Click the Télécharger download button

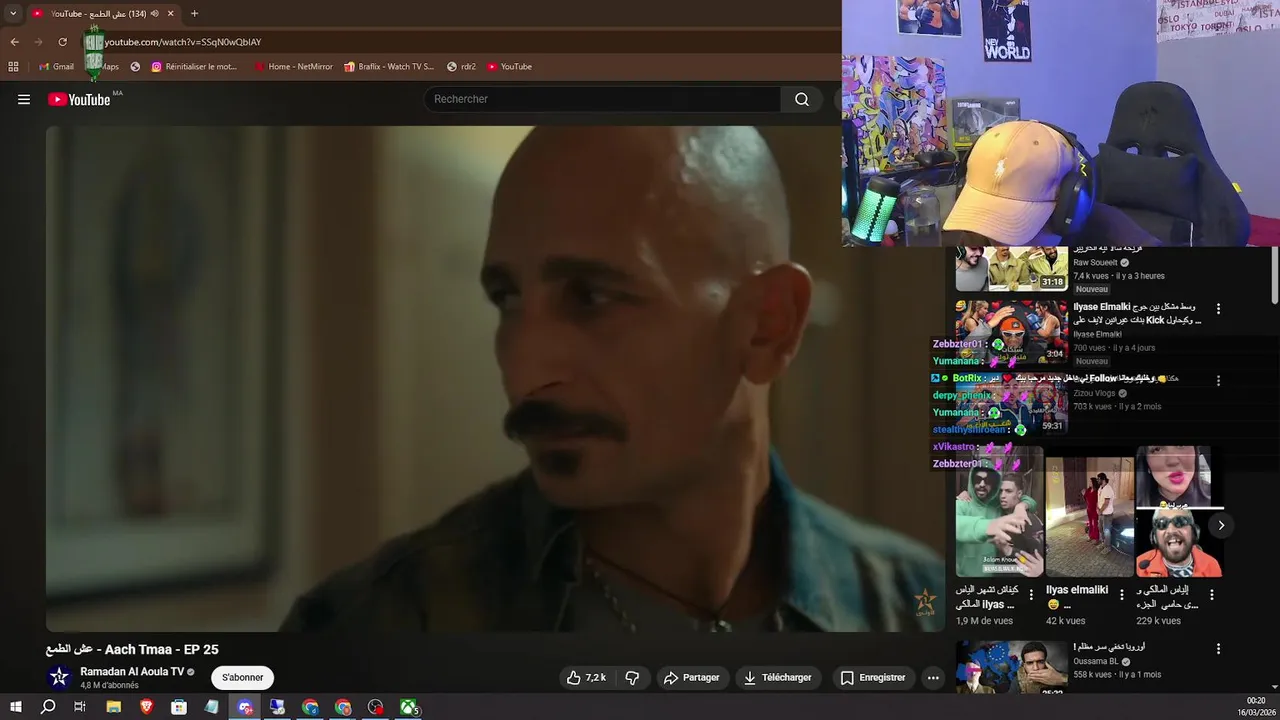777,678
